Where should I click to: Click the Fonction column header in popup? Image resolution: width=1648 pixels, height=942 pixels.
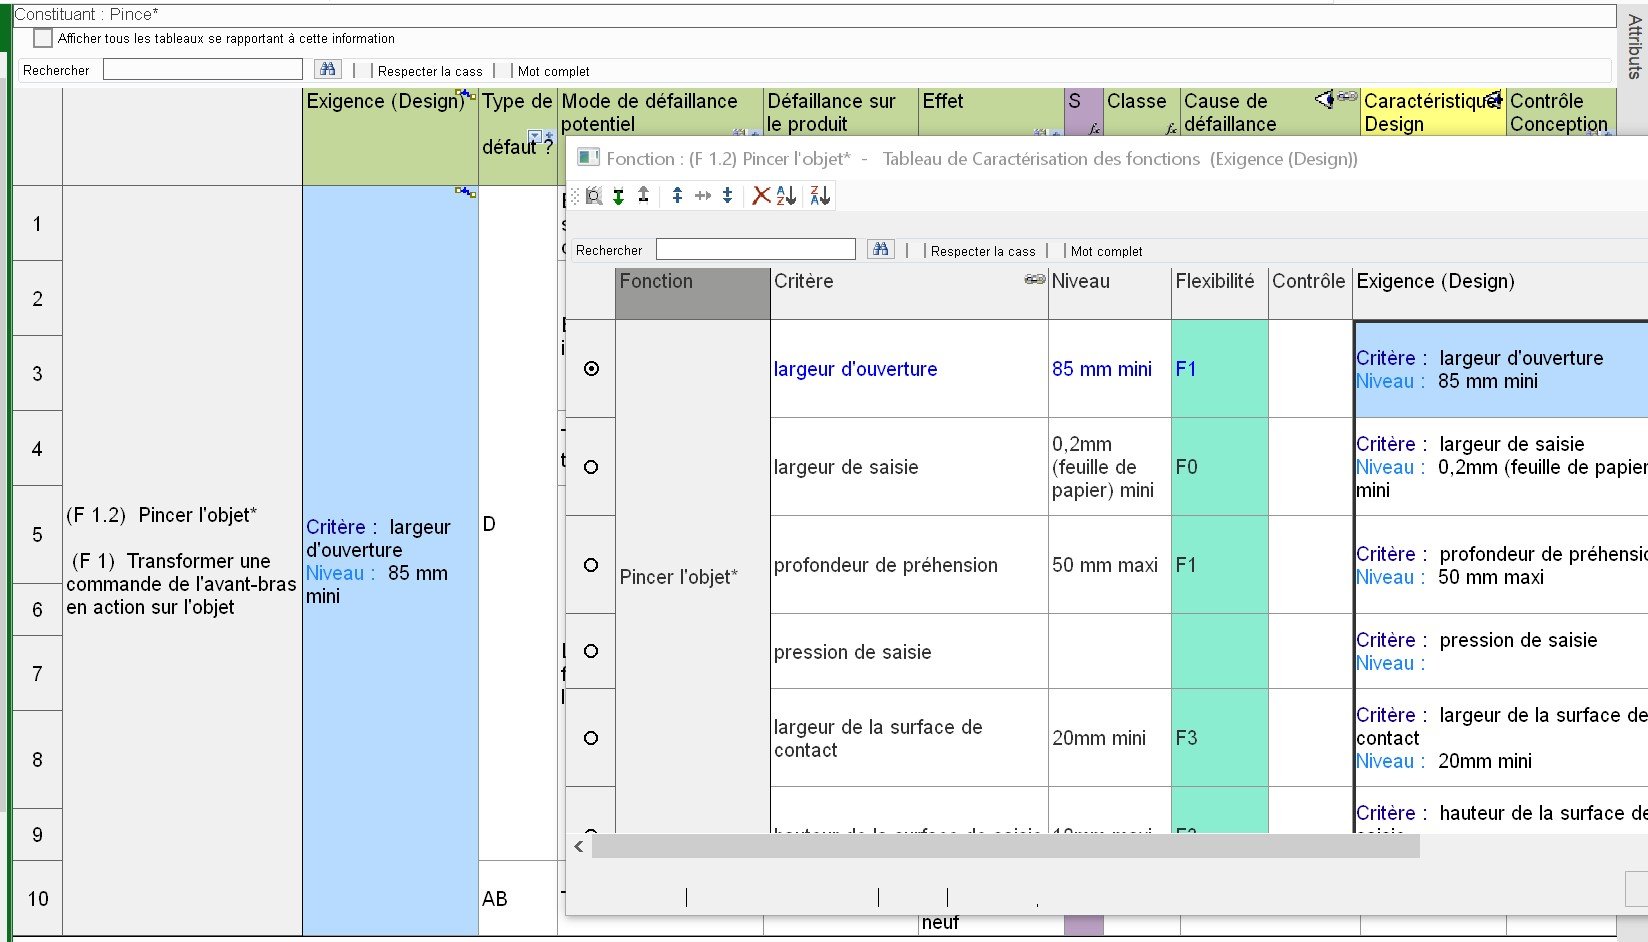point(693,293)
